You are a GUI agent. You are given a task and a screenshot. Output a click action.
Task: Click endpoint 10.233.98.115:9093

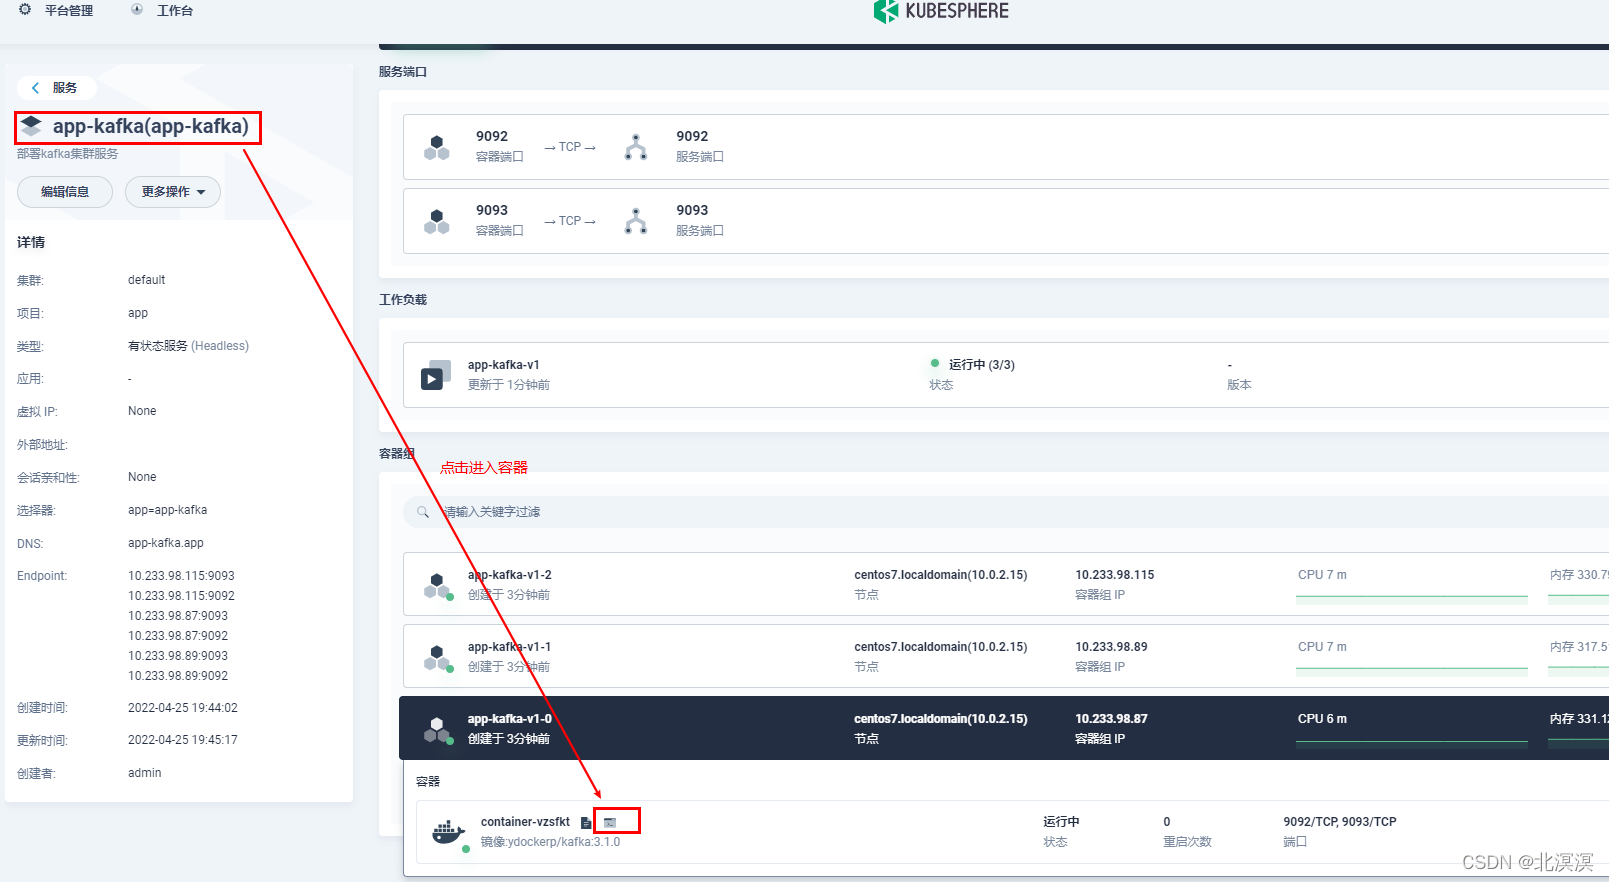181,576
